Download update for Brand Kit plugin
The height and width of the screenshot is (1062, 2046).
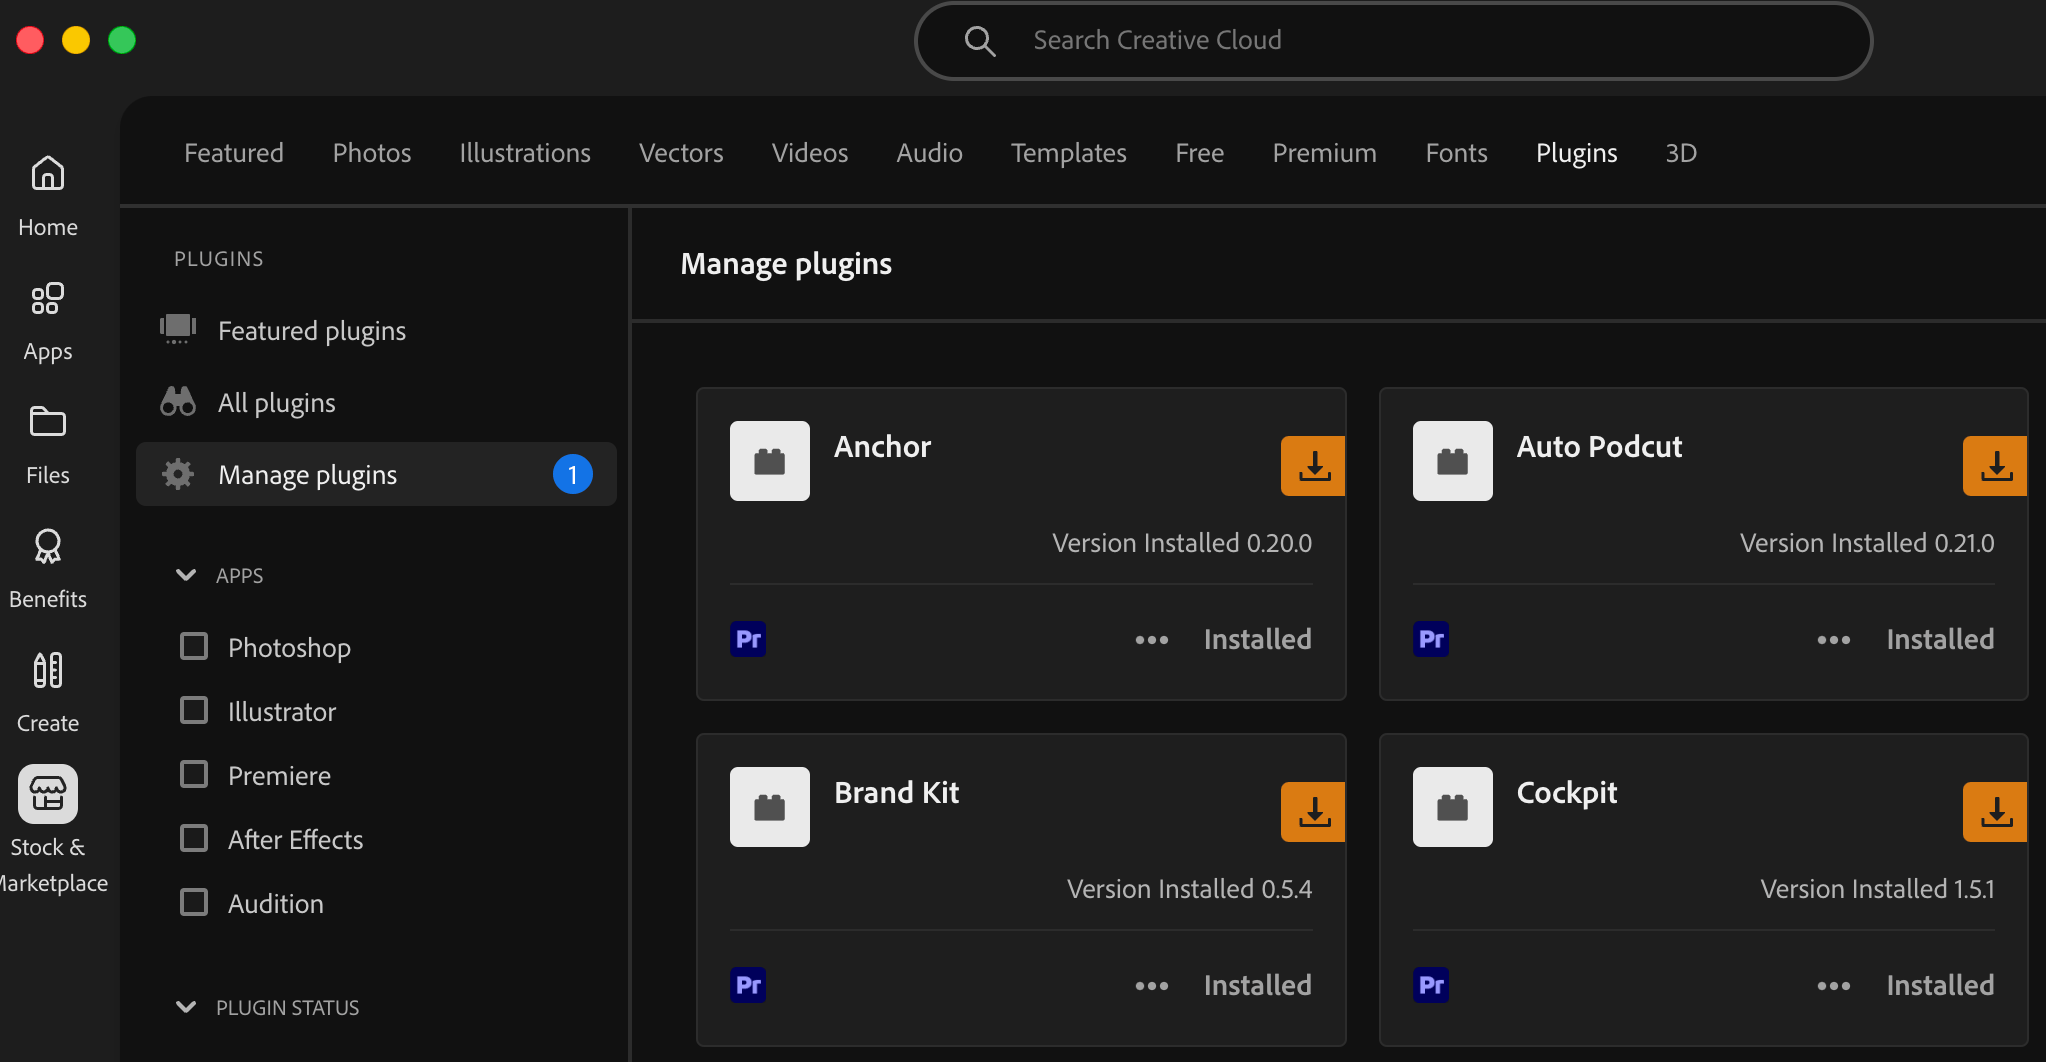point(1313,812)
